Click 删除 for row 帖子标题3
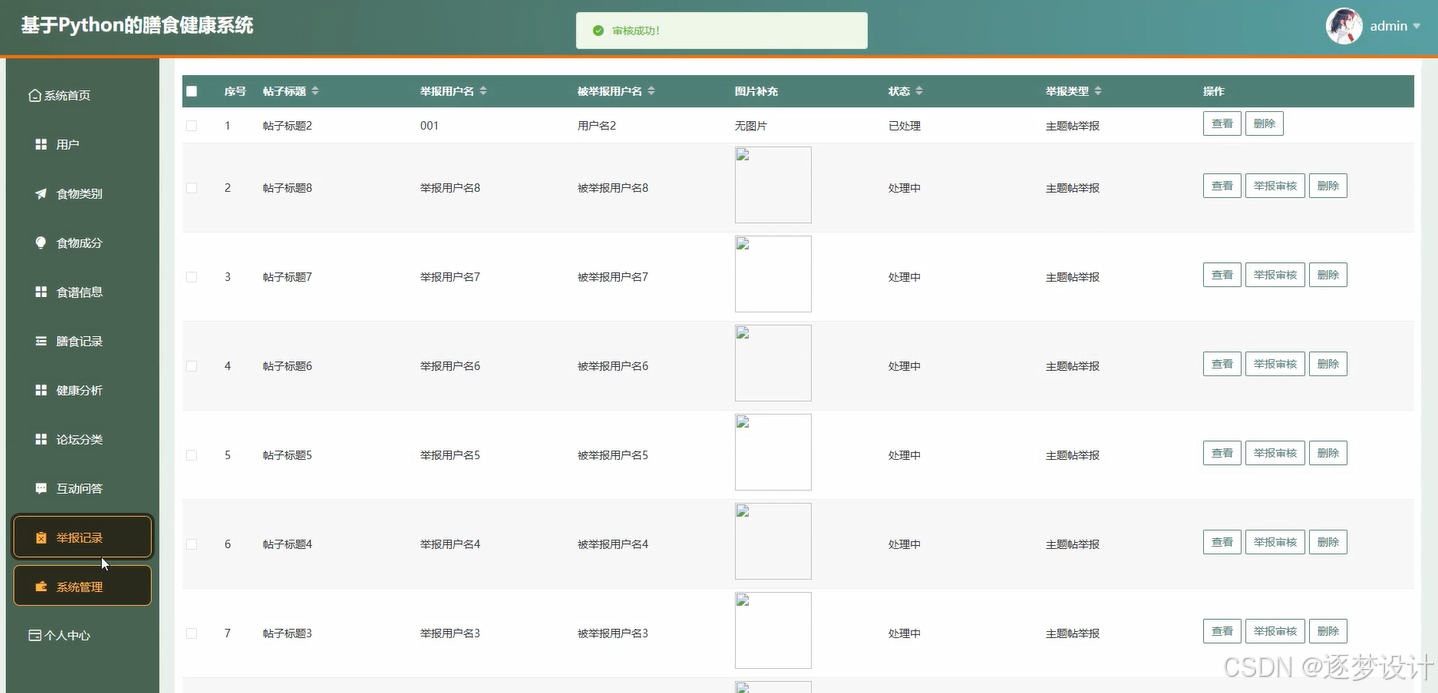 point(1328,631)
